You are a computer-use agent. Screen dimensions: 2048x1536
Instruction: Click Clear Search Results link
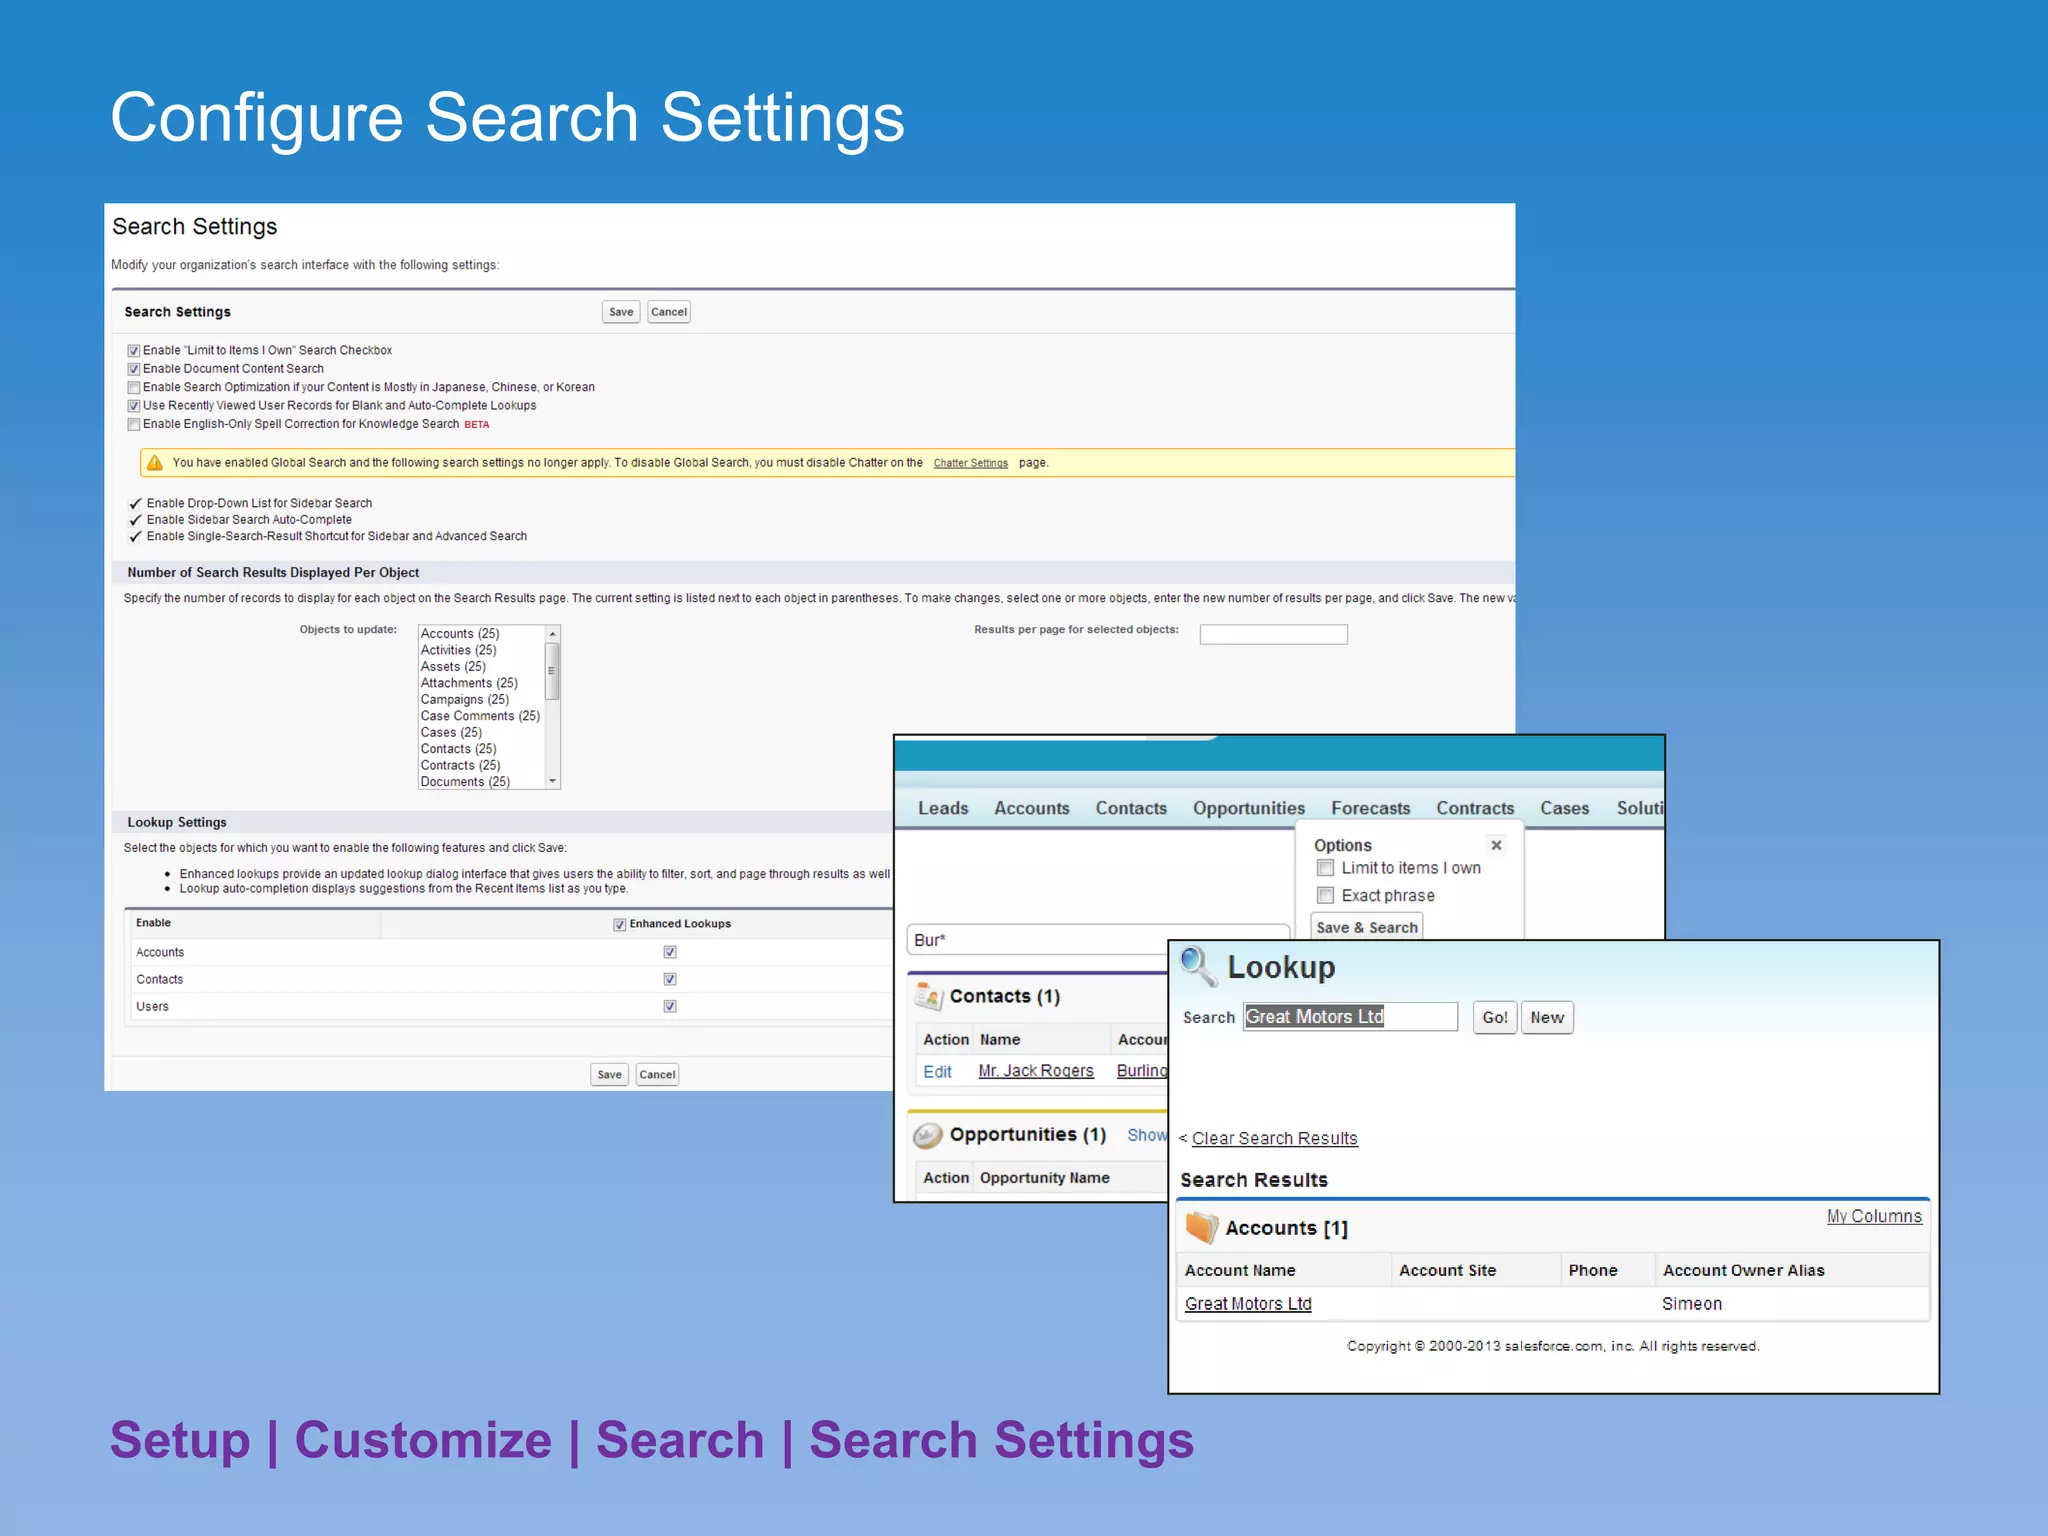1274,1138
